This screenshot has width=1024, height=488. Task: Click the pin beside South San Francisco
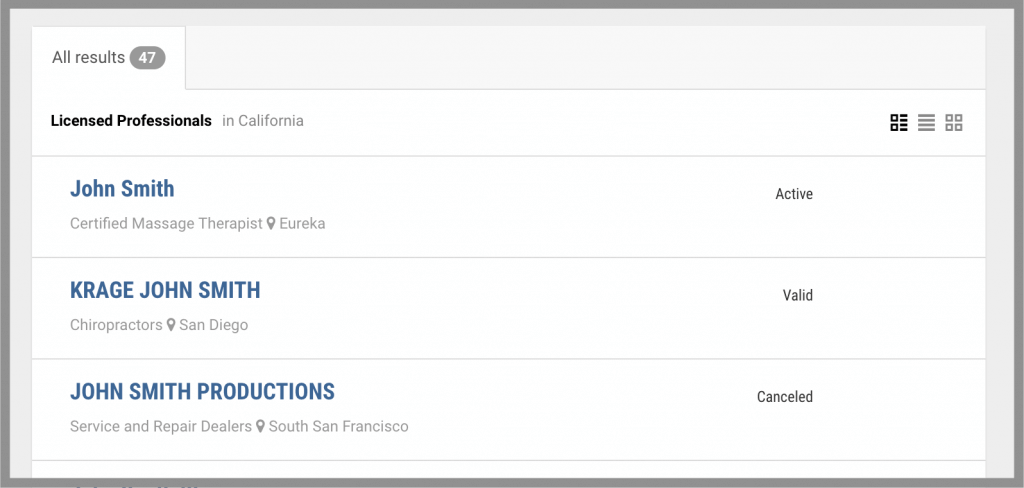tap(261, 426)
